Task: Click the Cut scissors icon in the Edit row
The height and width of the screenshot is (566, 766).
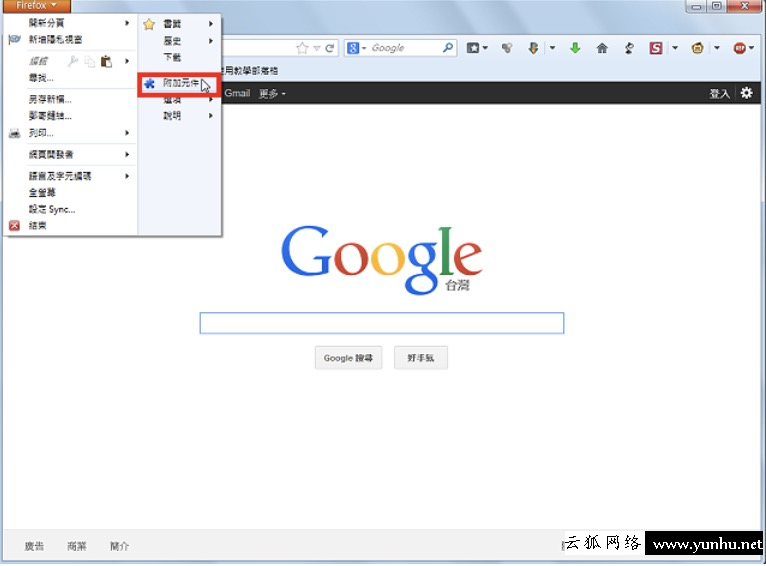Action: click(x=73, y=61)
